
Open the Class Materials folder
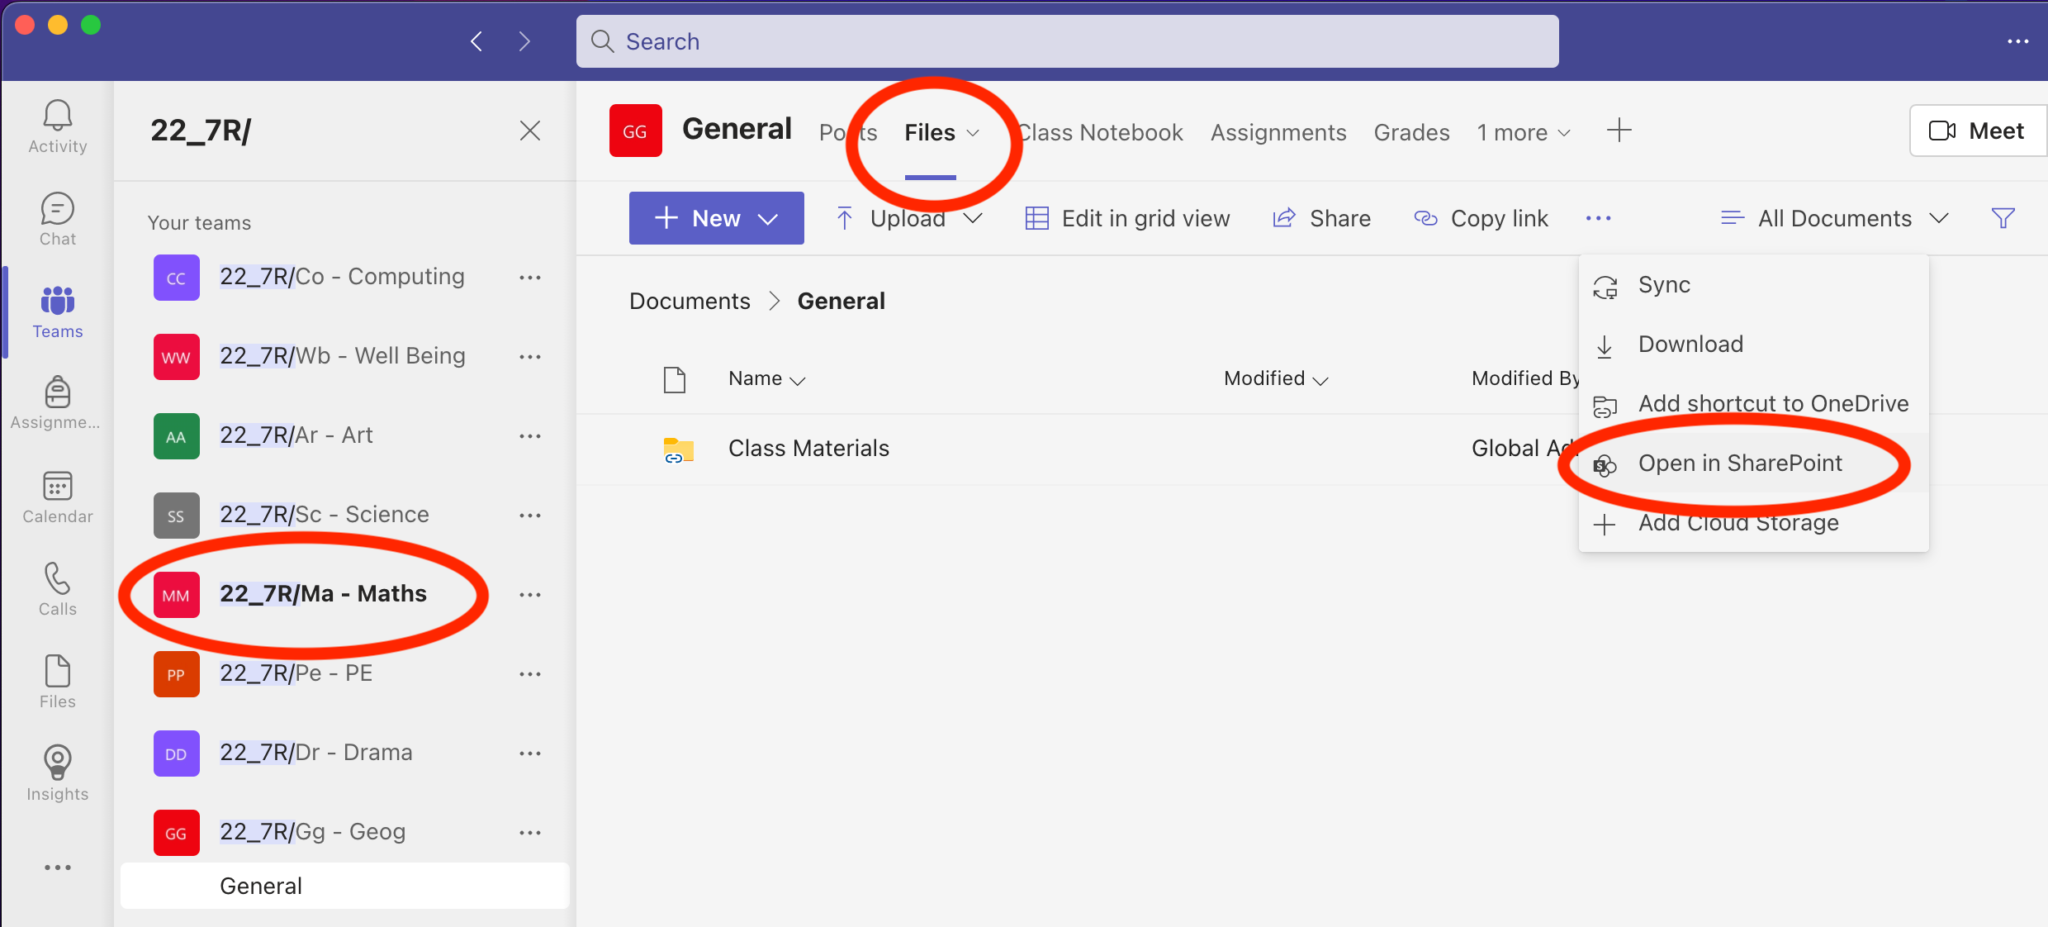click(808, 448)
